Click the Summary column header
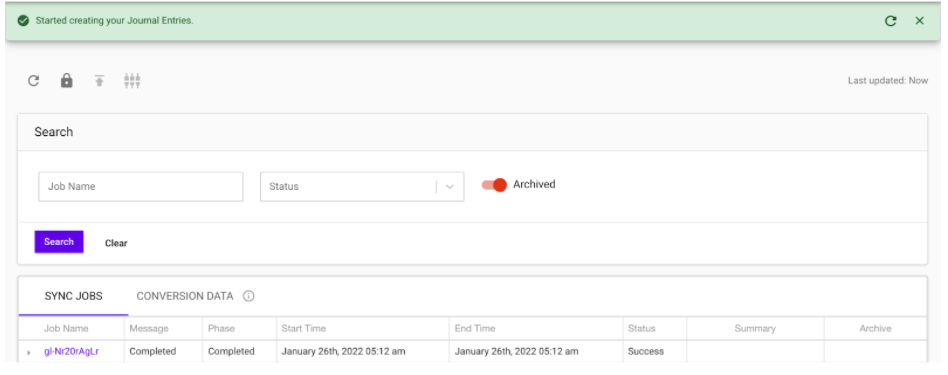This screenshot has height=375, width=948. click(755, 328)
